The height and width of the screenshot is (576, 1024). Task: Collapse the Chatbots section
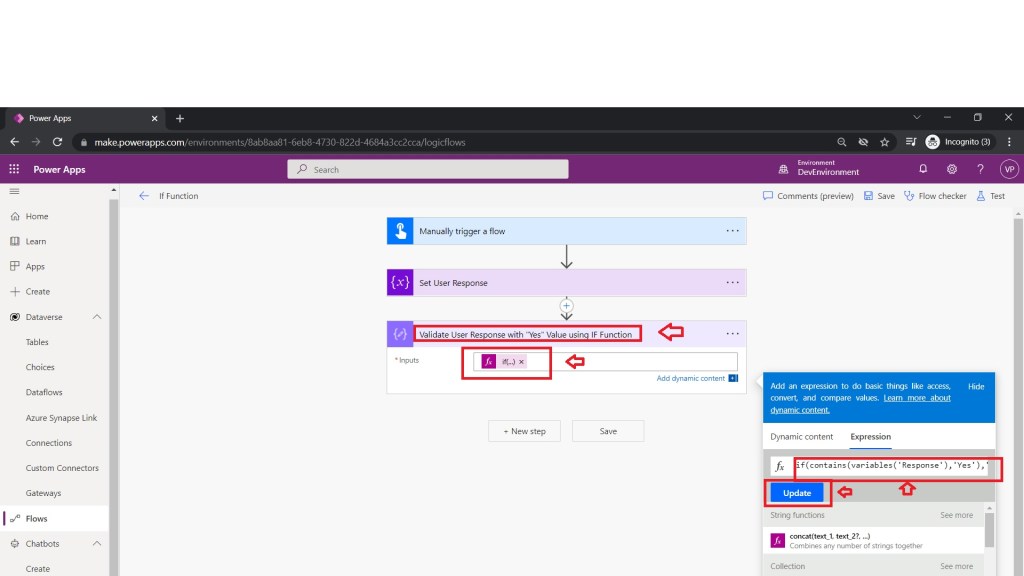pos(97,544)
